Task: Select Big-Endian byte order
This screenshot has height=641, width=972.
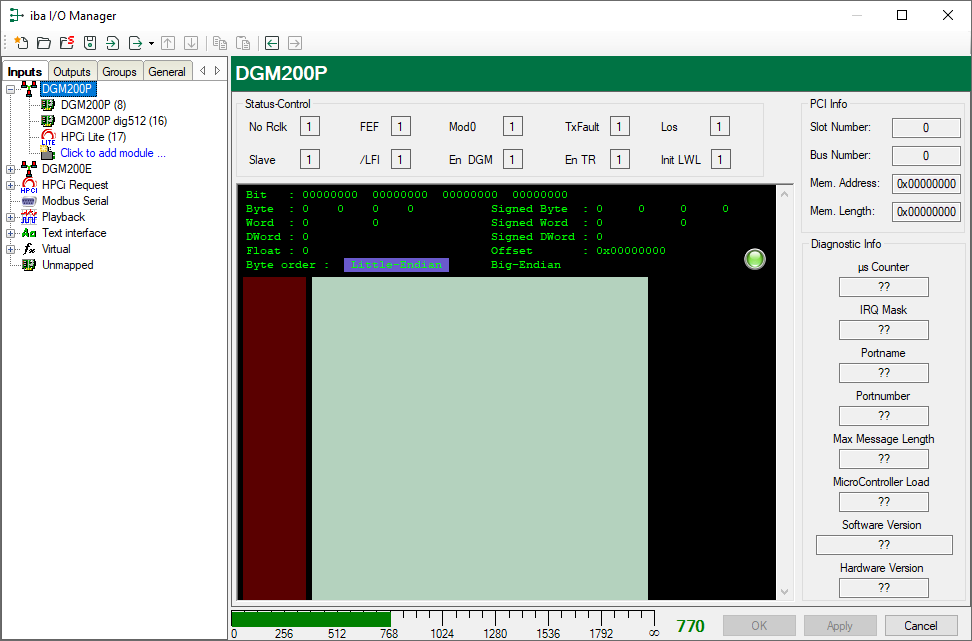Action: tap(526, 265)
